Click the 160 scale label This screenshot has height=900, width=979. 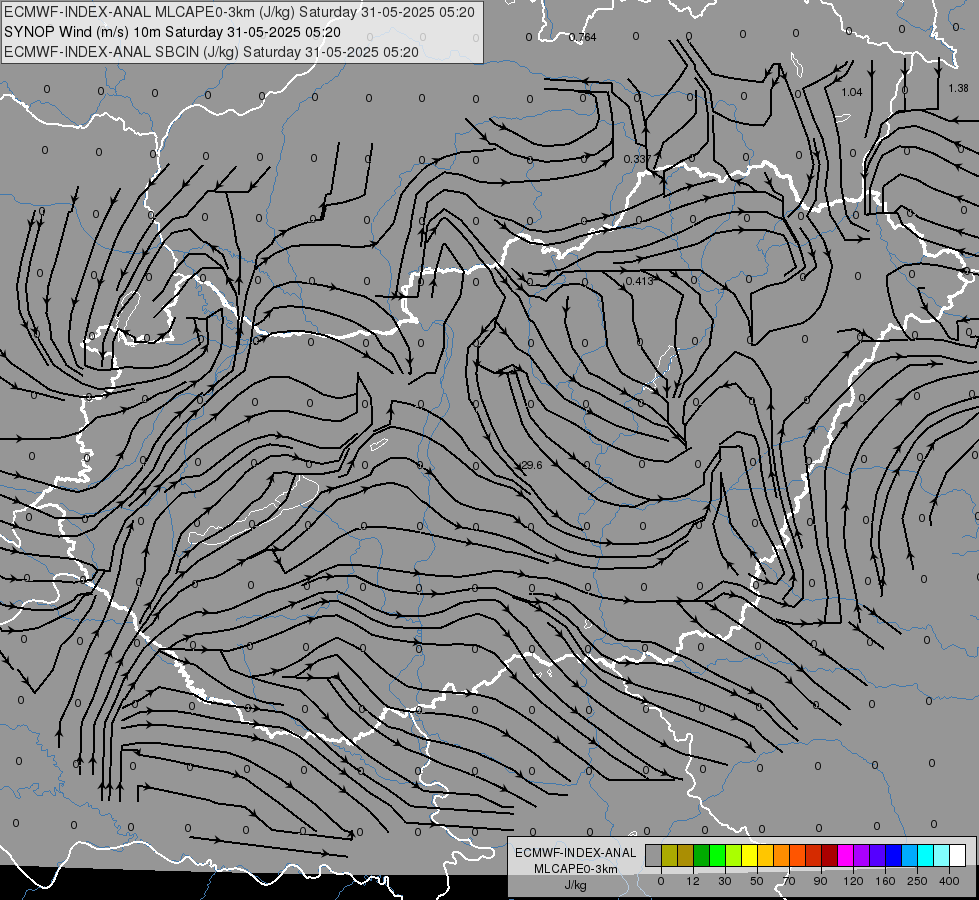click(x=885, y=881)
